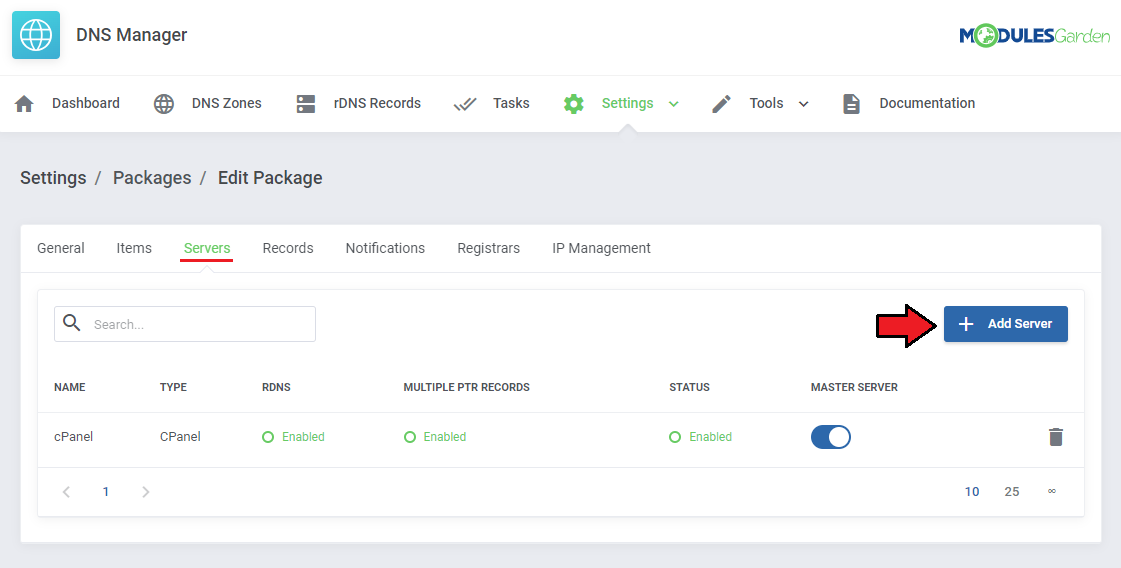
Task: Sort by TYPE column header
Action: (173, 387)
